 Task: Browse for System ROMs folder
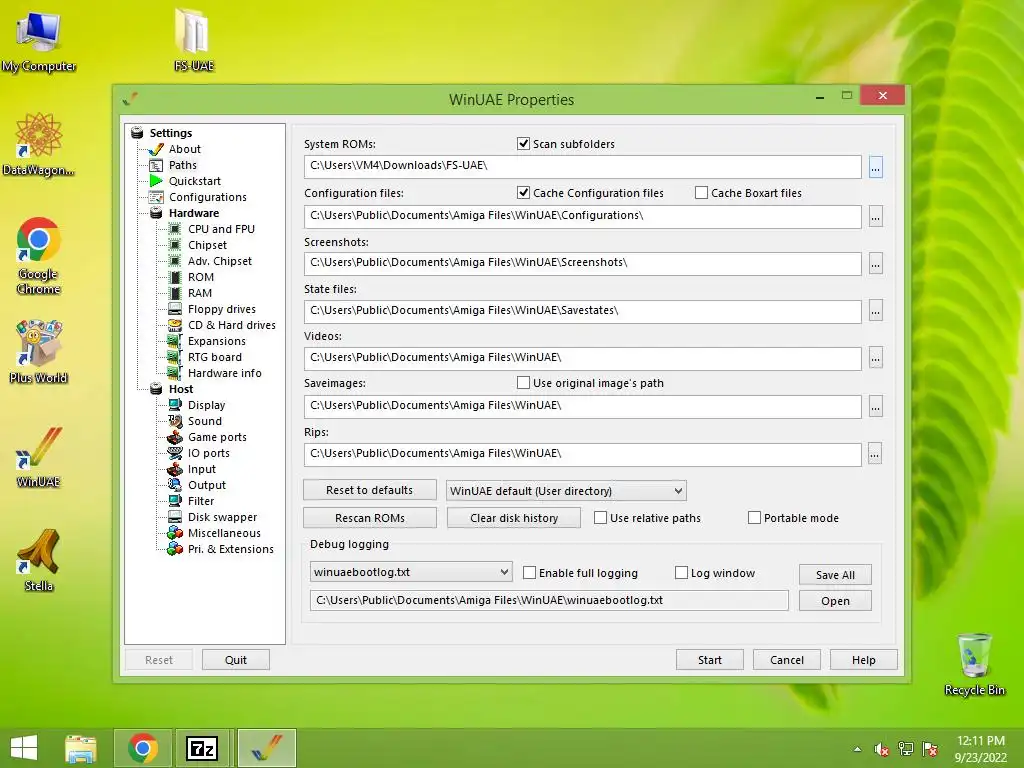[876, 167]
